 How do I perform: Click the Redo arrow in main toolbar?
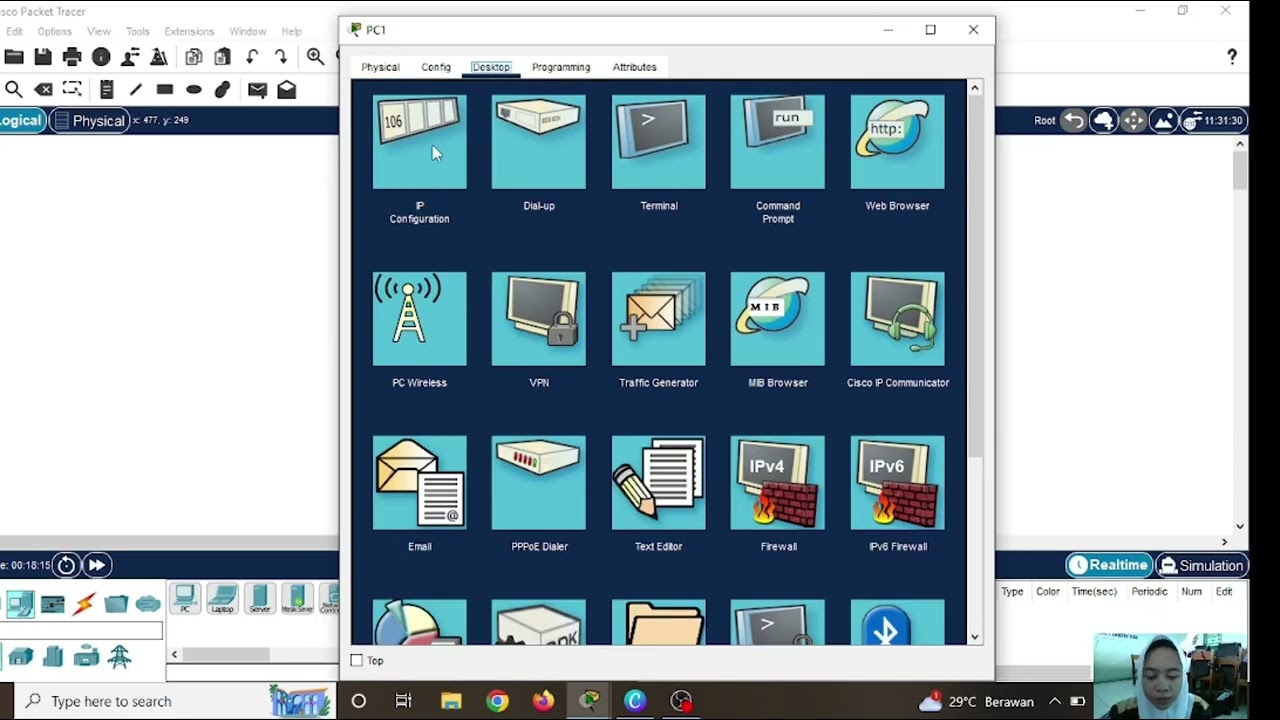(281, 57)
